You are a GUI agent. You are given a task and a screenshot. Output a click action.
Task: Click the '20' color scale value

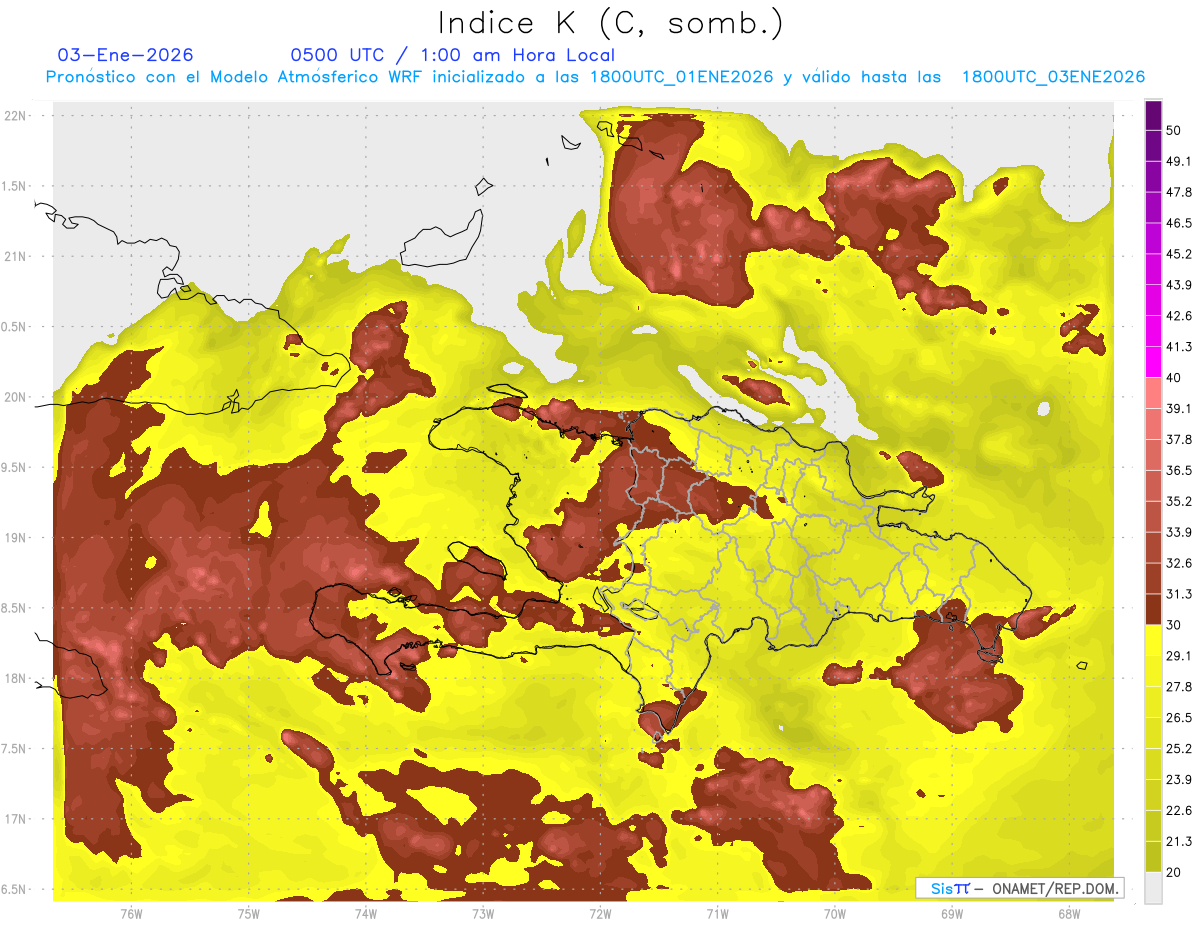coord(1174,871)
